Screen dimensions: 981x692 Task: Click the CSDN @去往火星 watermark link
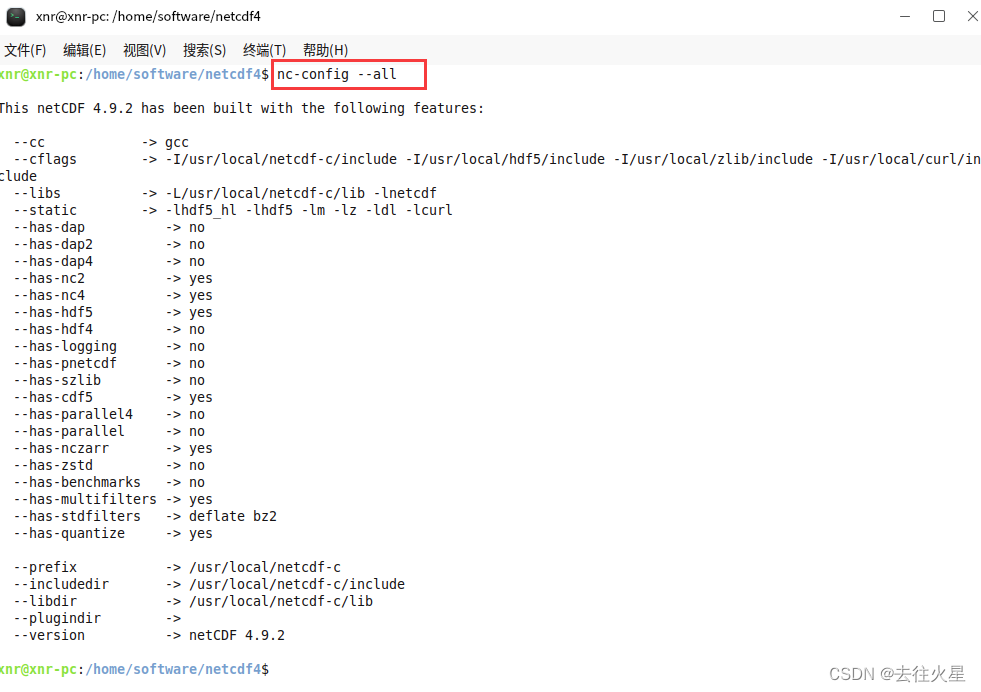899,674
